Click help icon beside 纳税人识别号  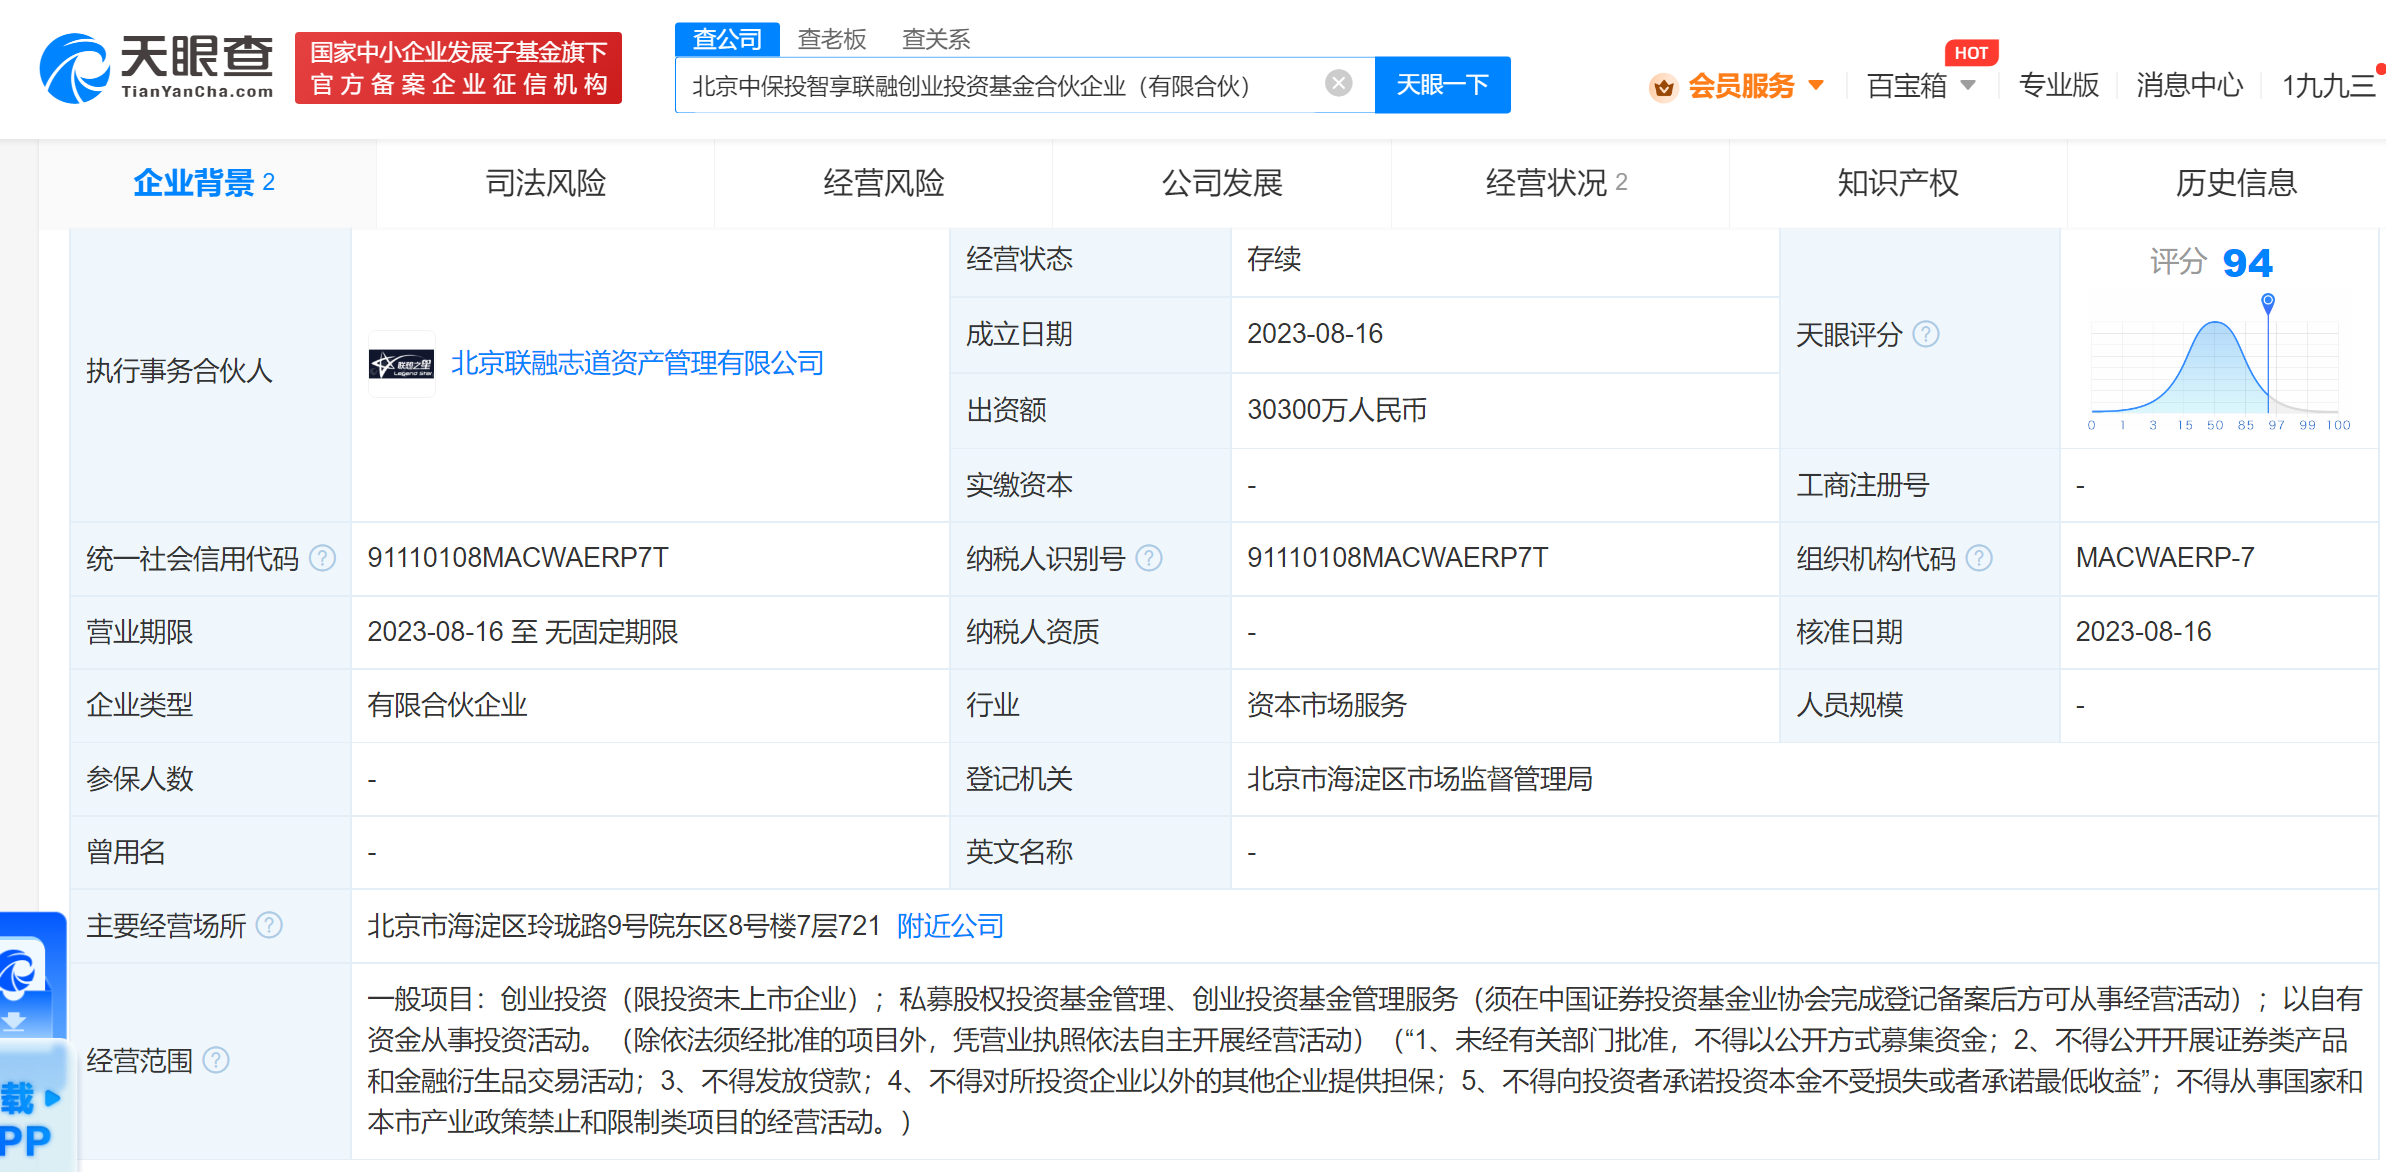coord(1149,558)
